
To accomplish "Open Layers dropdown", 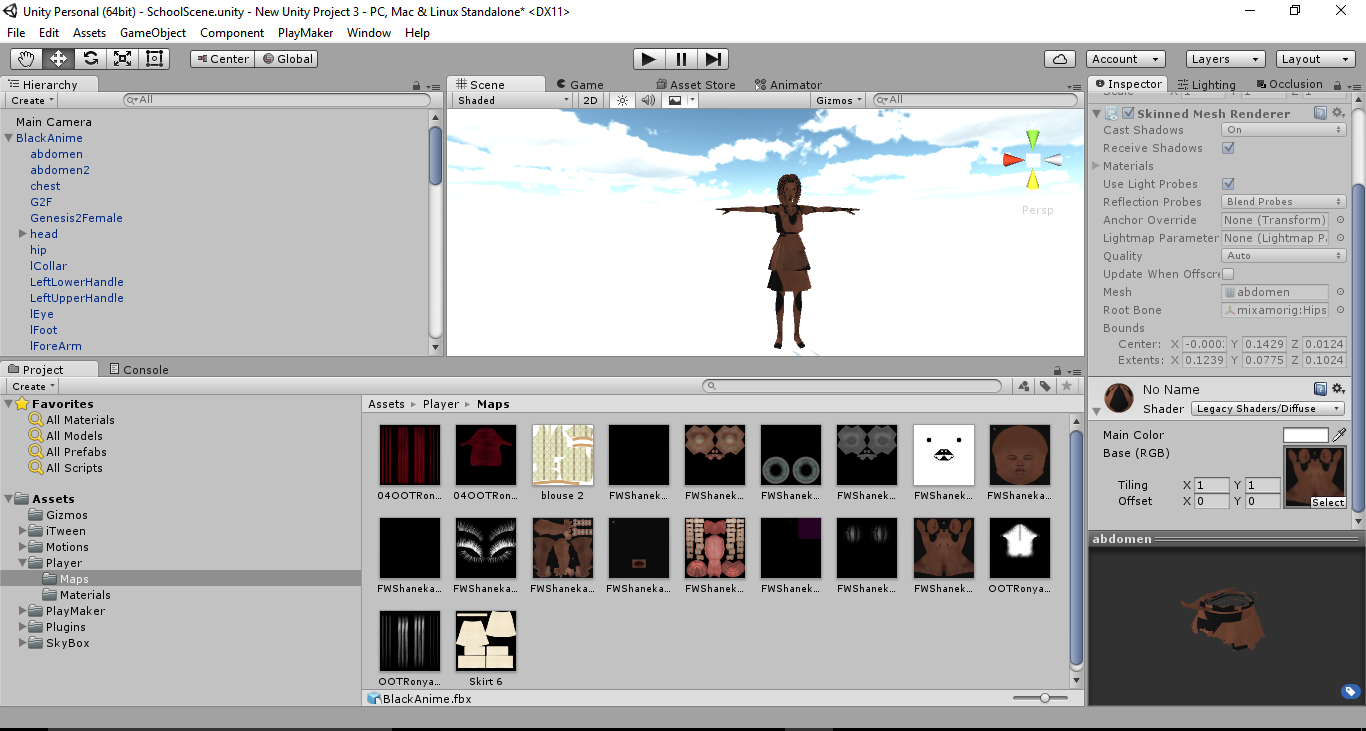I will pyautogui.click(x=1225, y=59).
